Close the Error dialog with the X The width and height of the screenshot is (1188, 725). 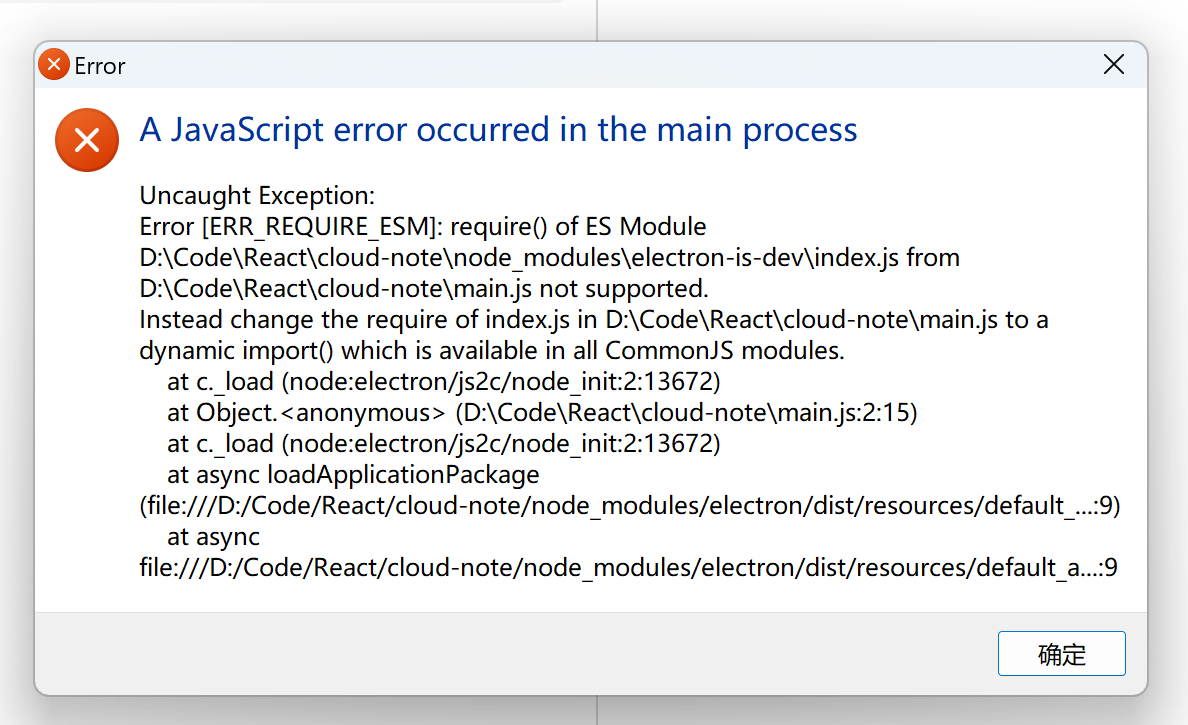[1114, 64]
